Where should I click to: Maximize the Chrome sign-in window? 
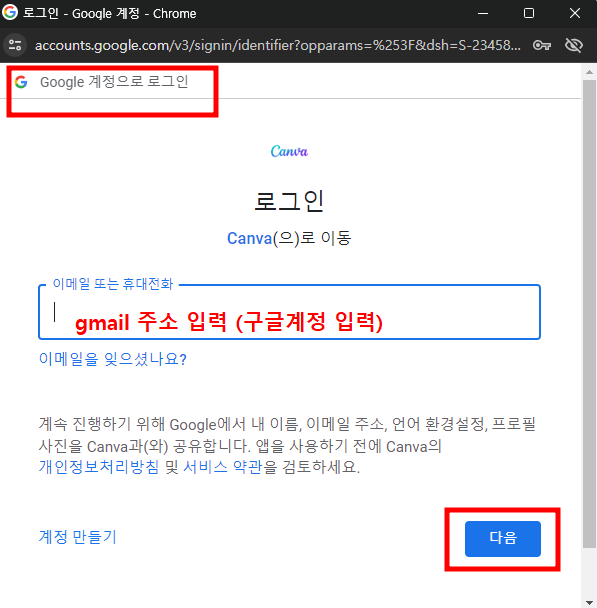(529, 13)
